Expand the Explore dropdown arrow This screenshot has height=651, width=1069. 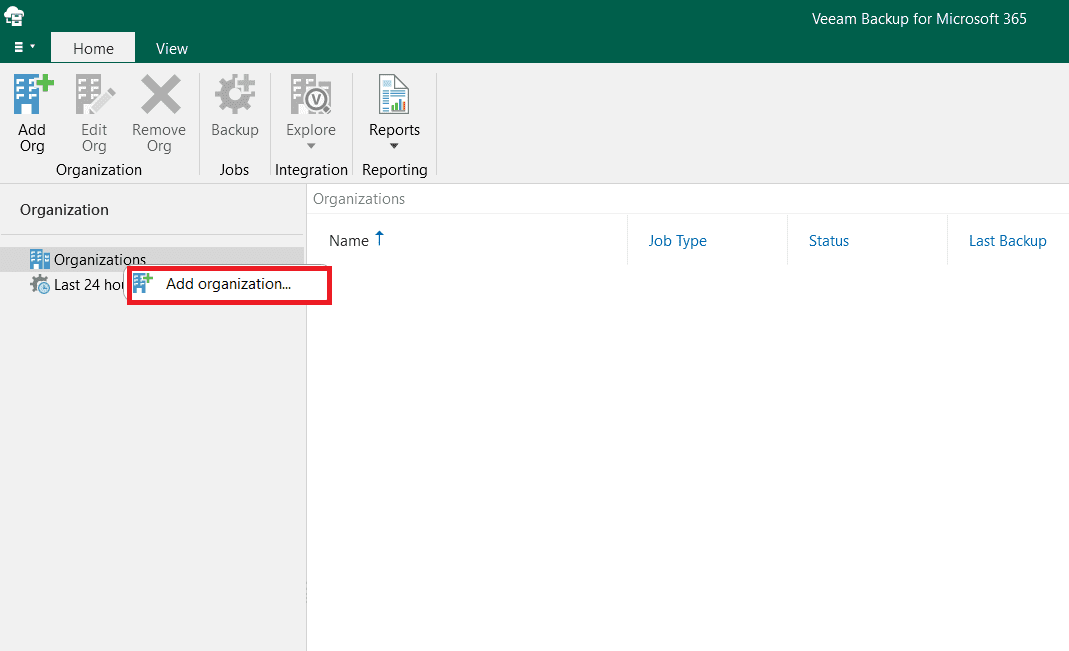tap(311, 146)
